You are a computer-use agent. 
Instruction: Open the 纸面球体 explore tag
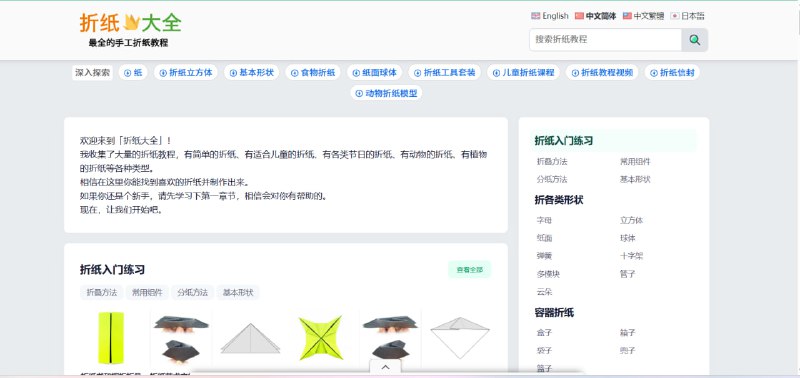click(x=374, y=72)
